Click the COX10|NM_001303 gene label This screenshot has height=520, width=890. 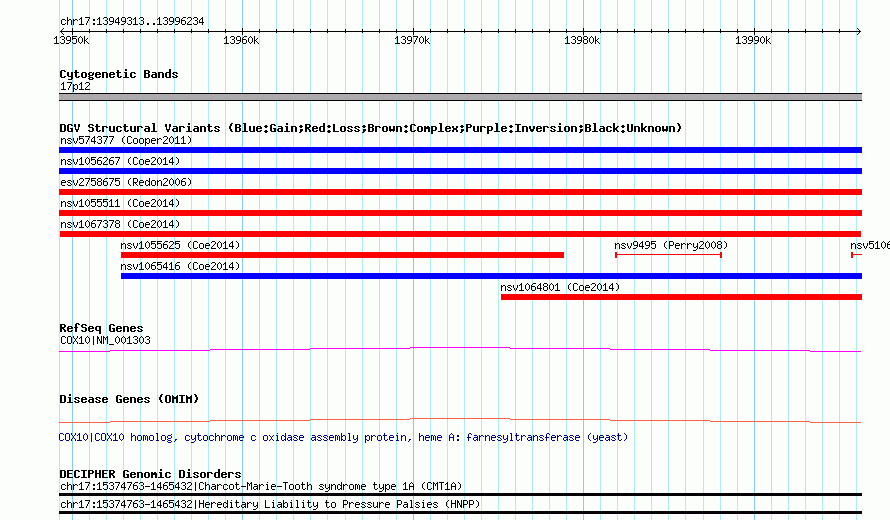106,340
